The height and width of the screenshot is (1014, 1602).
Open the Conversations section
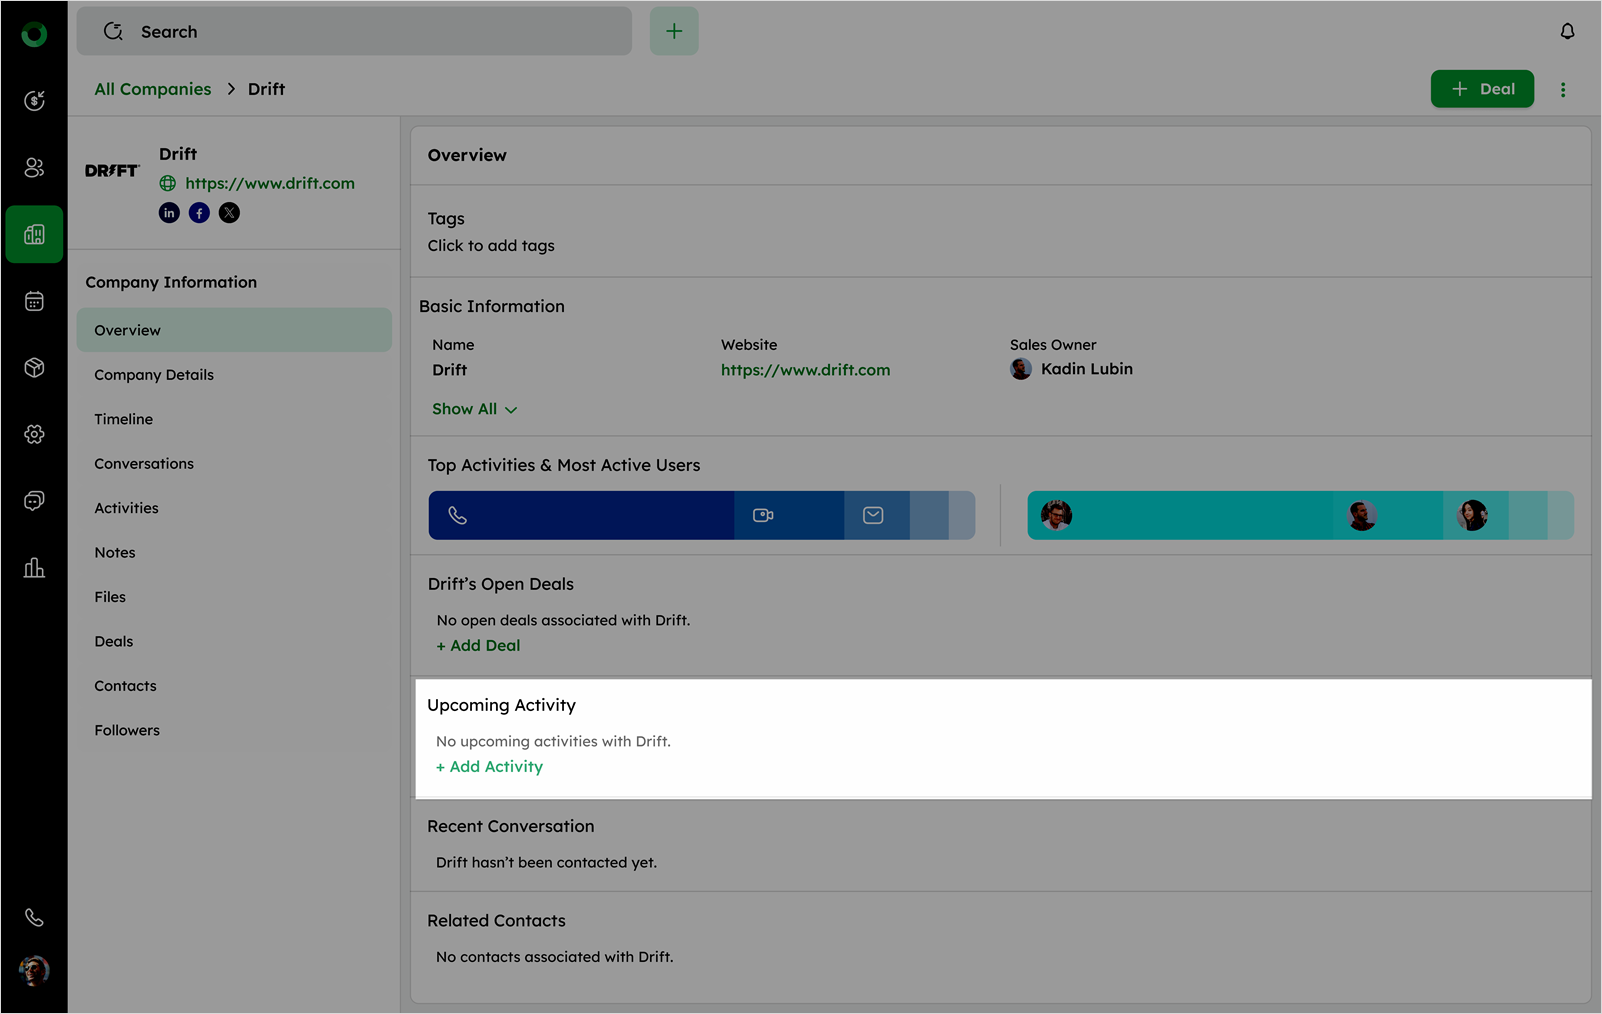click(x=144, y=464)
